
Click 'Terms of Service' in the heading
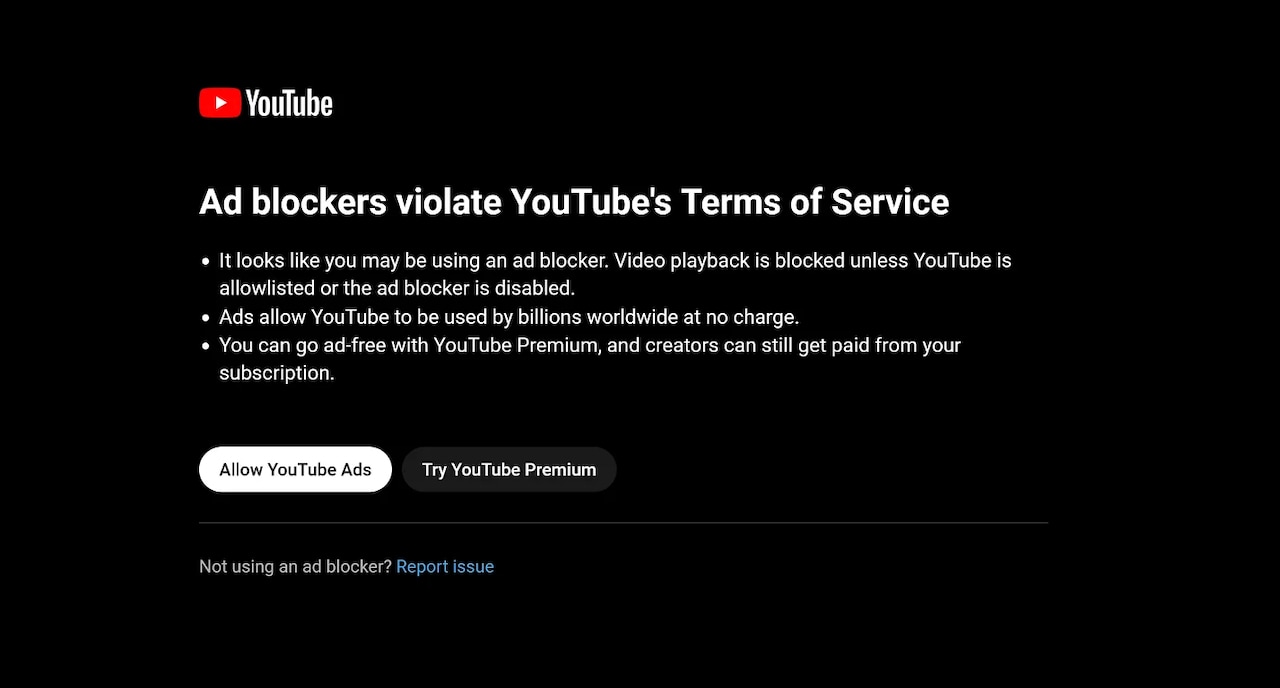tap(815, 202)
